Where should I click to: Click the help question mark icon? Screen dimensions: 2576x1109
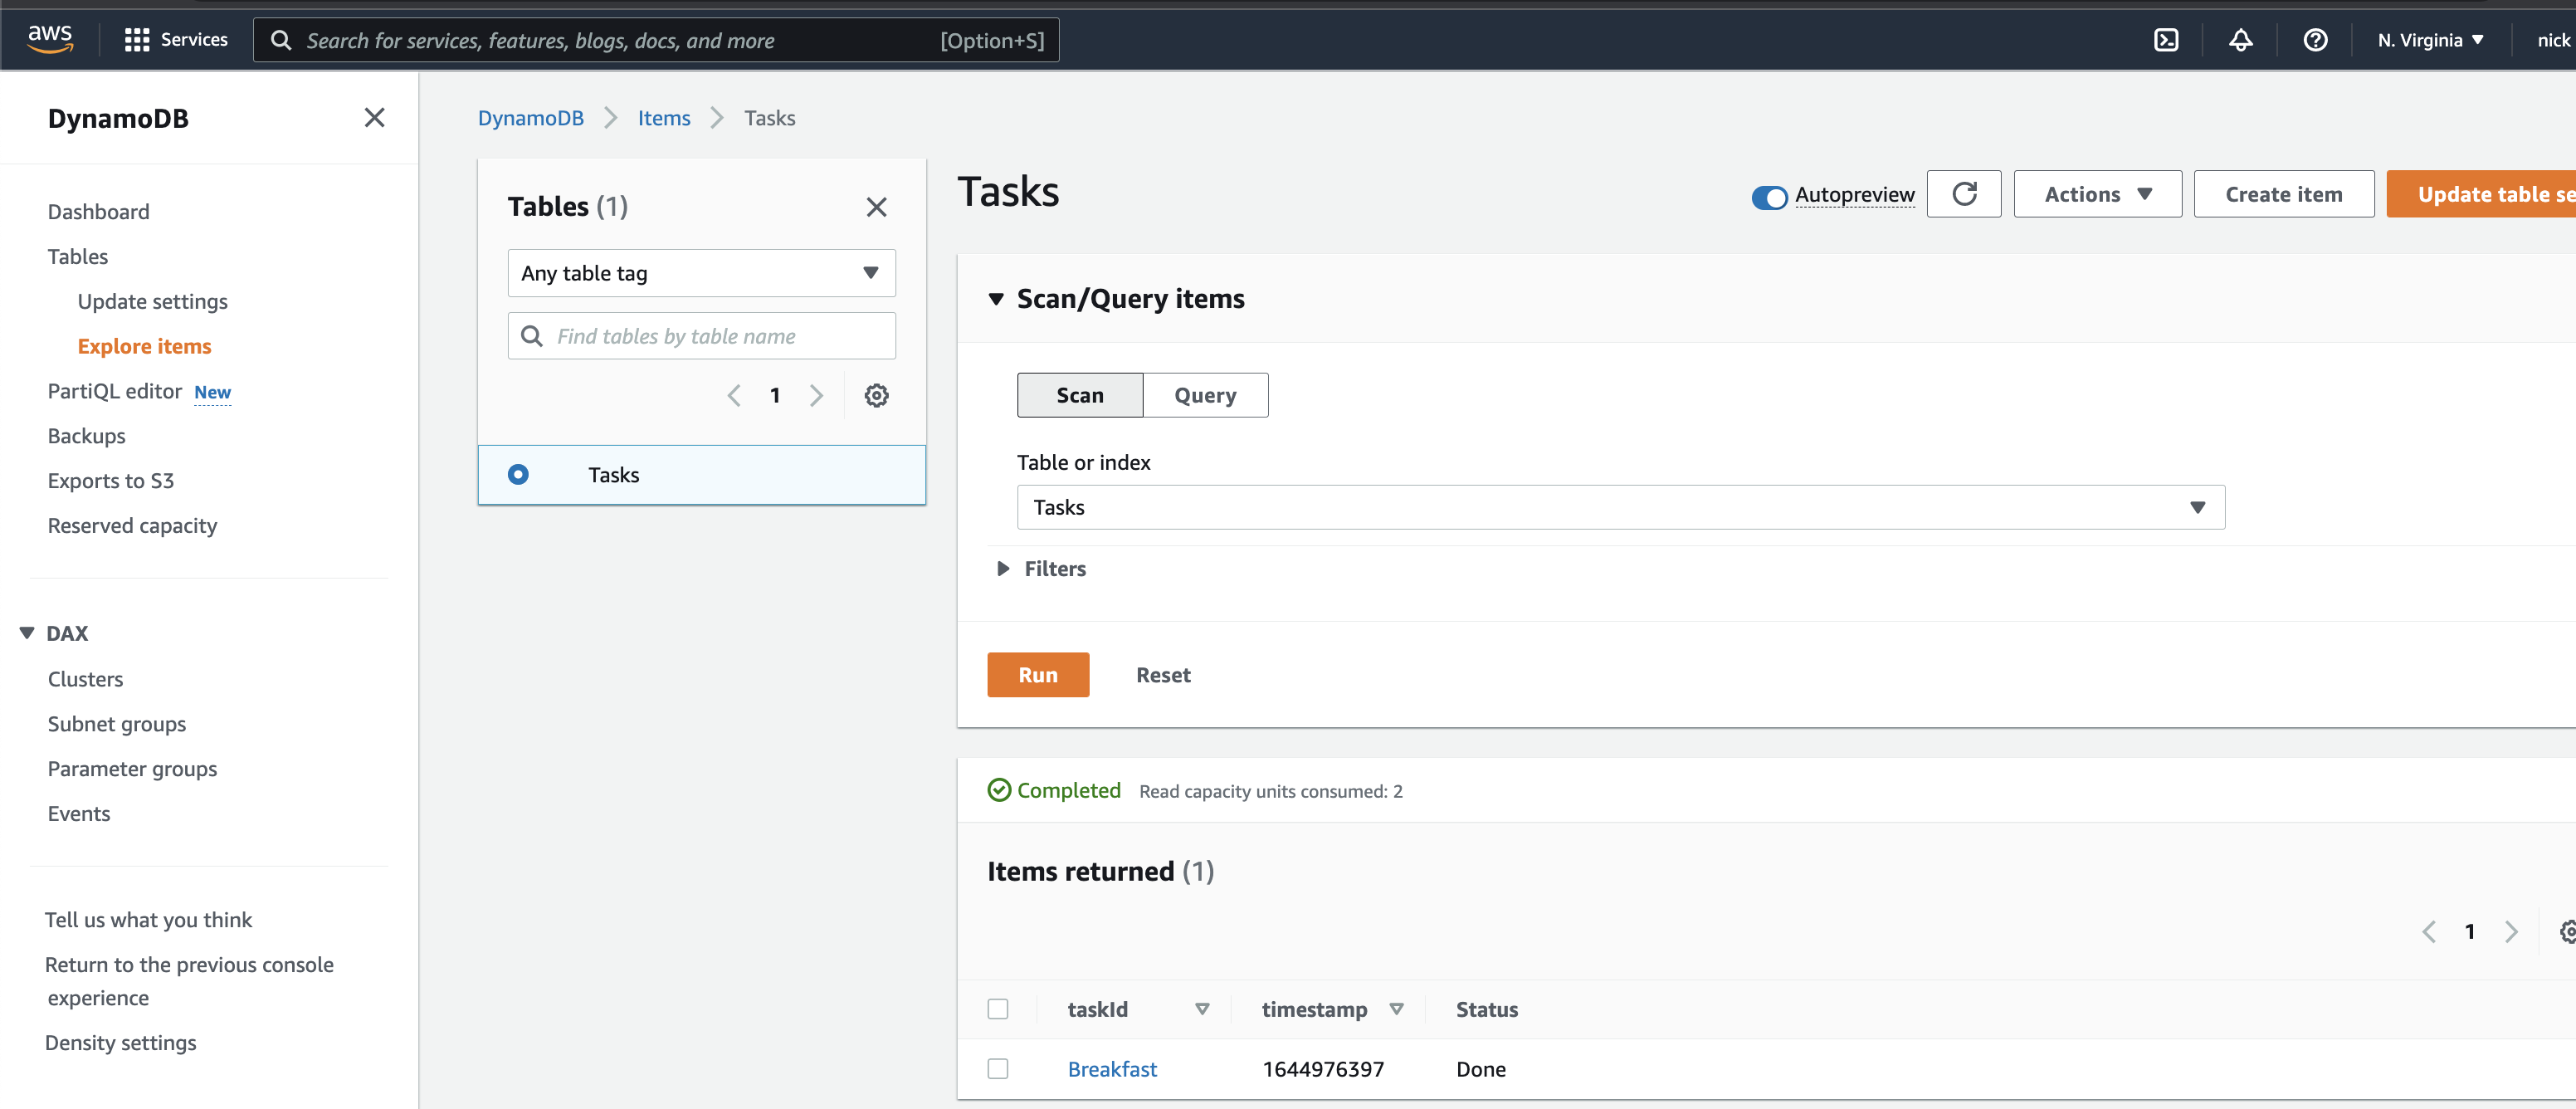tap(2315, 40)
